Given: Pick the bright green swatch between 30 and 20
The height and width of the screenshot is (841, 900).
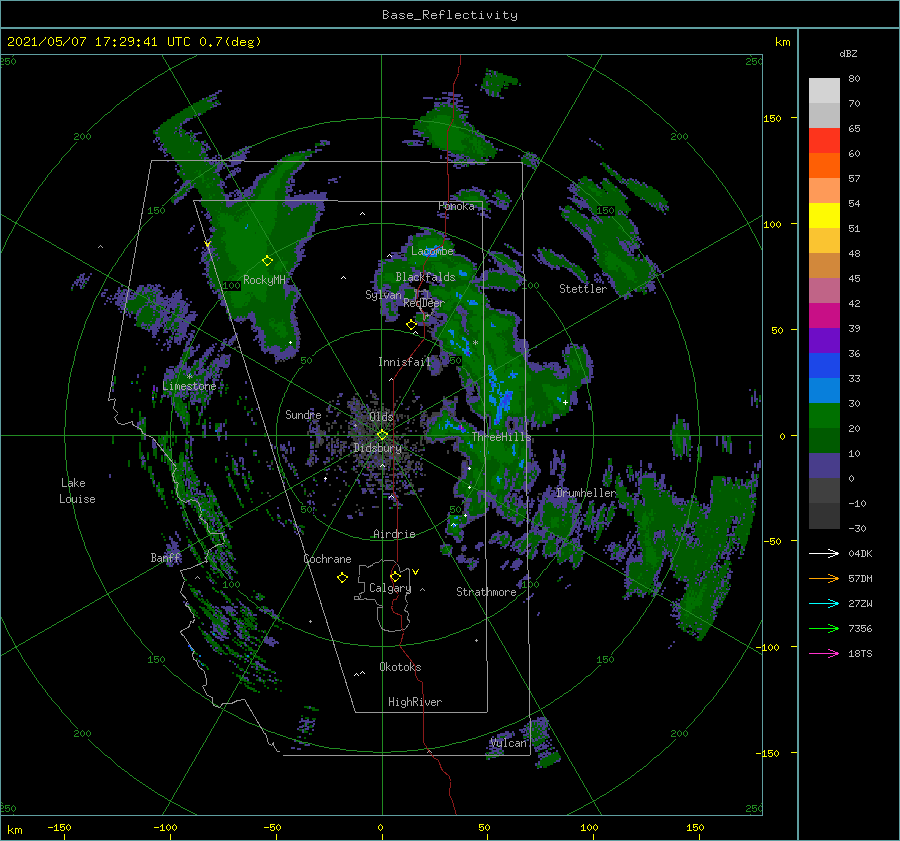Looking at the screenshot, I should [x=824, y=416].
